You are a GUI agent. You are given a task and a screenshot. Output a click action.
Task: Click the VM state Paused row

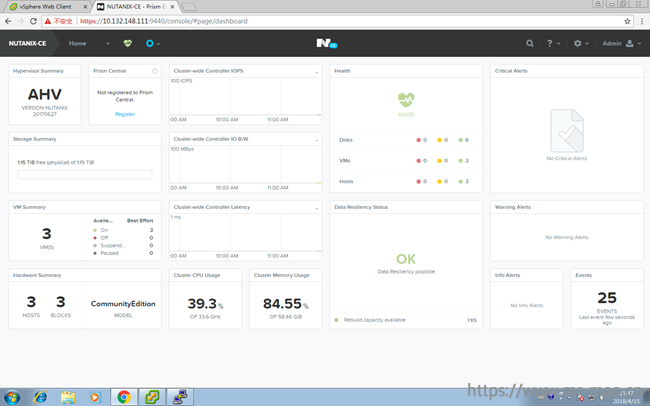tap(123, 253)
